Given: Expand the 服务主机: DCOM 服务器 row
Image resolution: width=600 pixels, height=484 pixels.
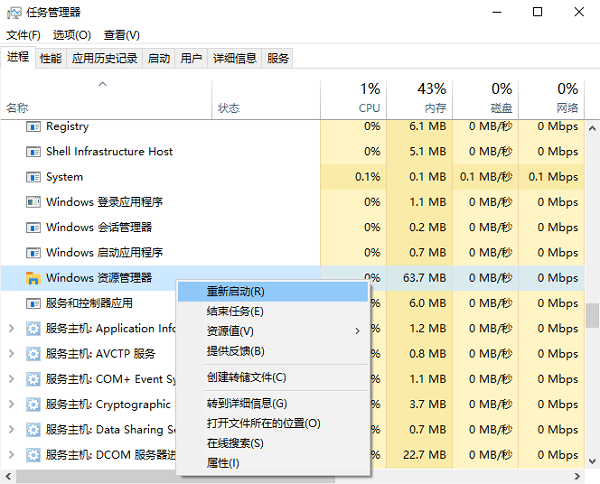Looking at the screenshot, I should [x=11, y=454].
